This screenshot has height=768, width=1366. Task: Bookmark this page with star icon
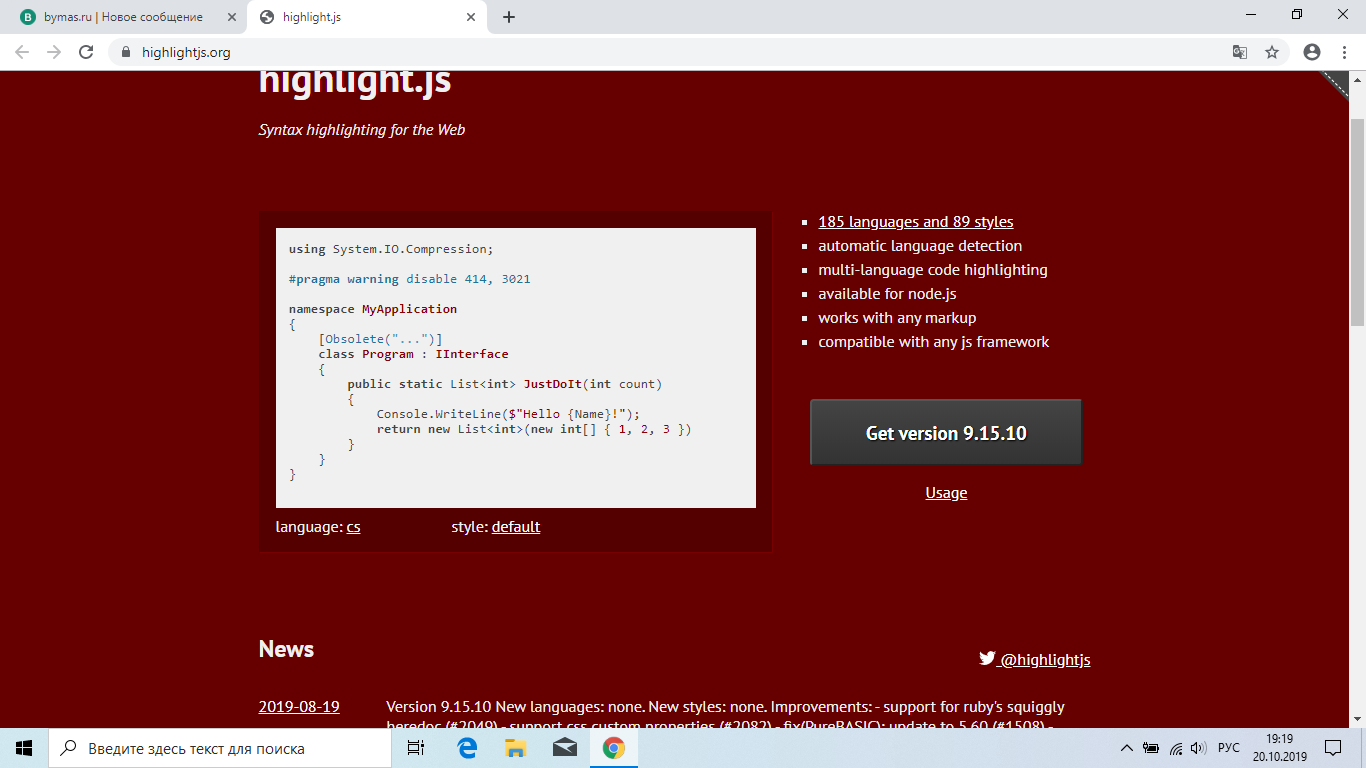pos(1272,52)
